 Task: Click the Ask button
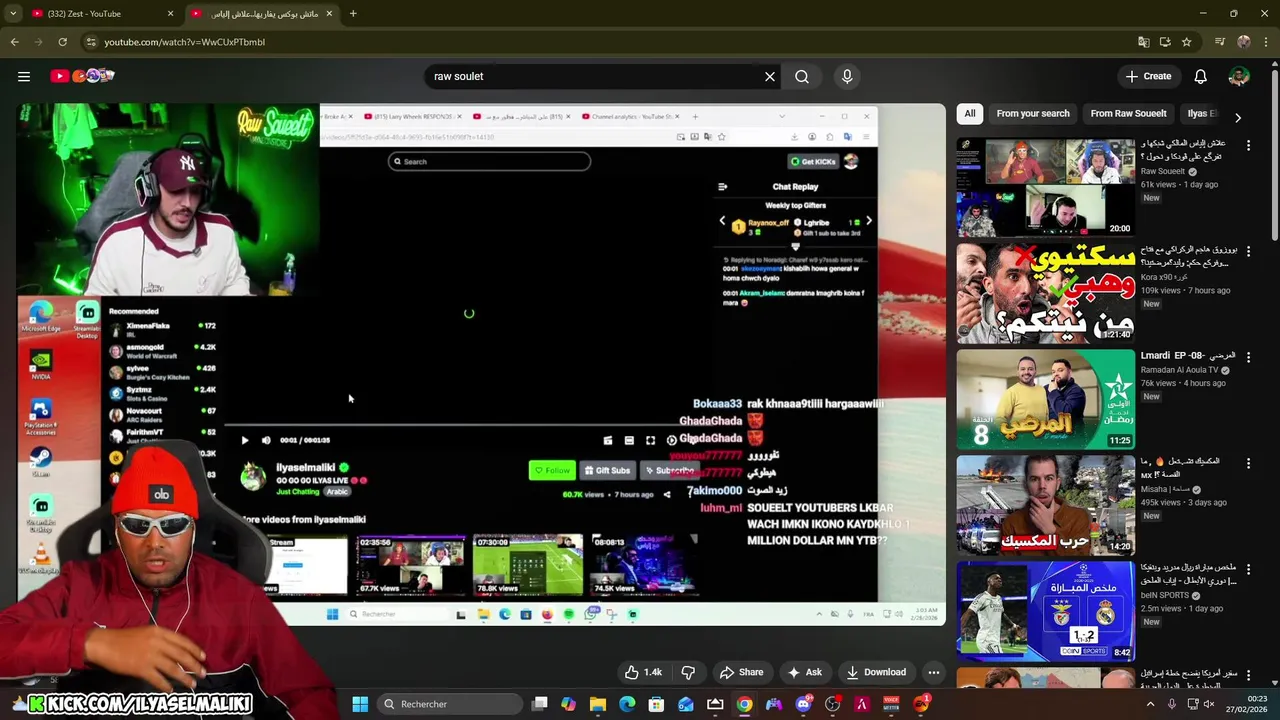coord(805,672)
